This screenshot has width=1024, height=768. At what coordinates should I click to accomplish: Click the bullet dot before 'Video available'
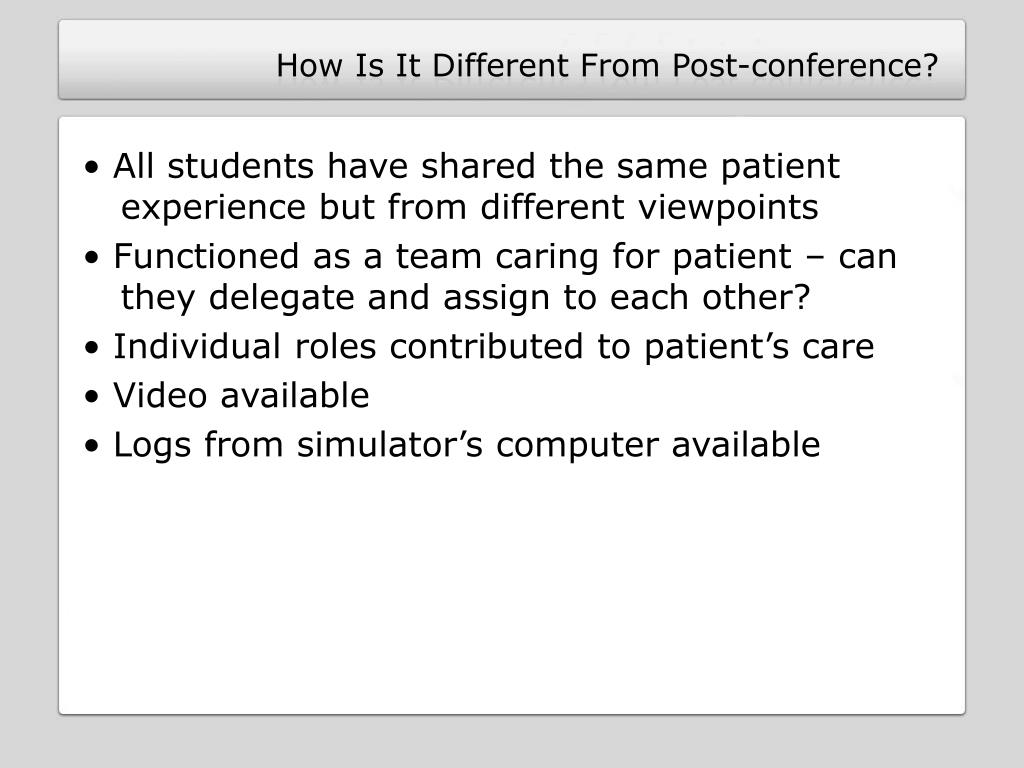coord(92,397)
